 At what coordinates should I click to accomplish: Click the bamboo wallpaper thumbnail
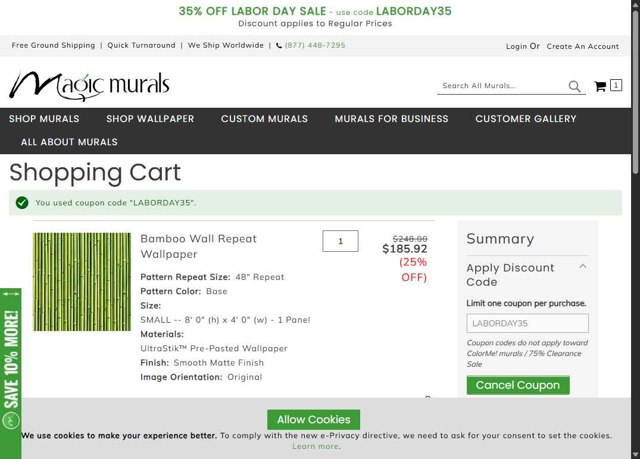[82, 282]
